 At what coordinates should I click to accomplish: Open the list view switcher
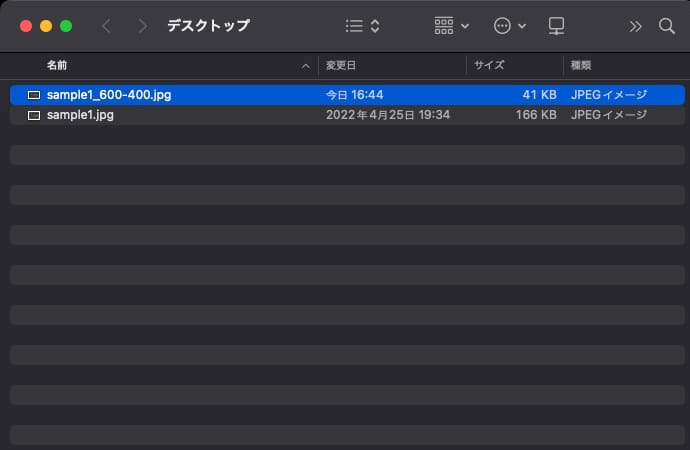tap(361, 26)
